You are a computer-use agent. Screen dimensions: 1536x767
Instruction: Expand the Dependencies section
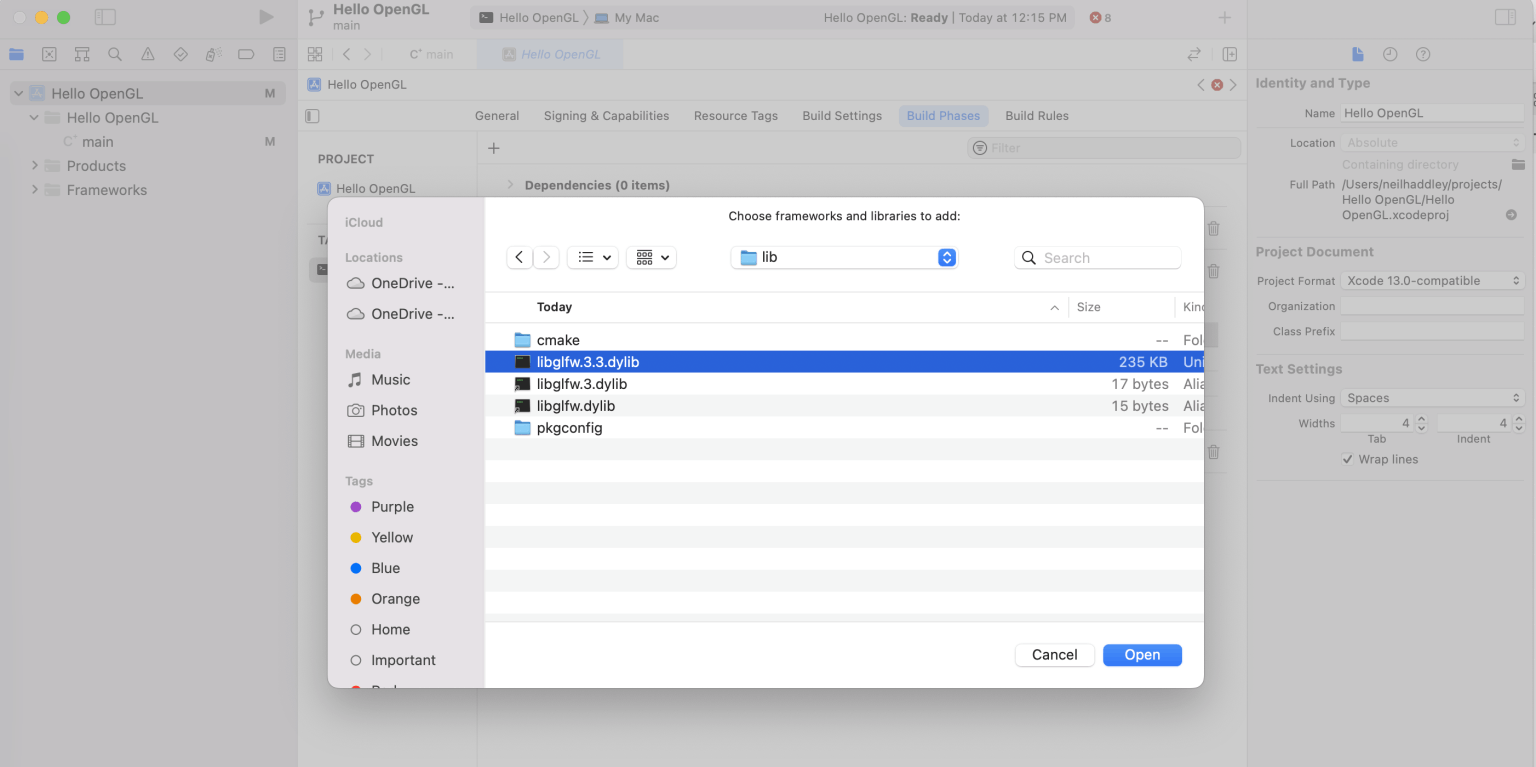510,185
